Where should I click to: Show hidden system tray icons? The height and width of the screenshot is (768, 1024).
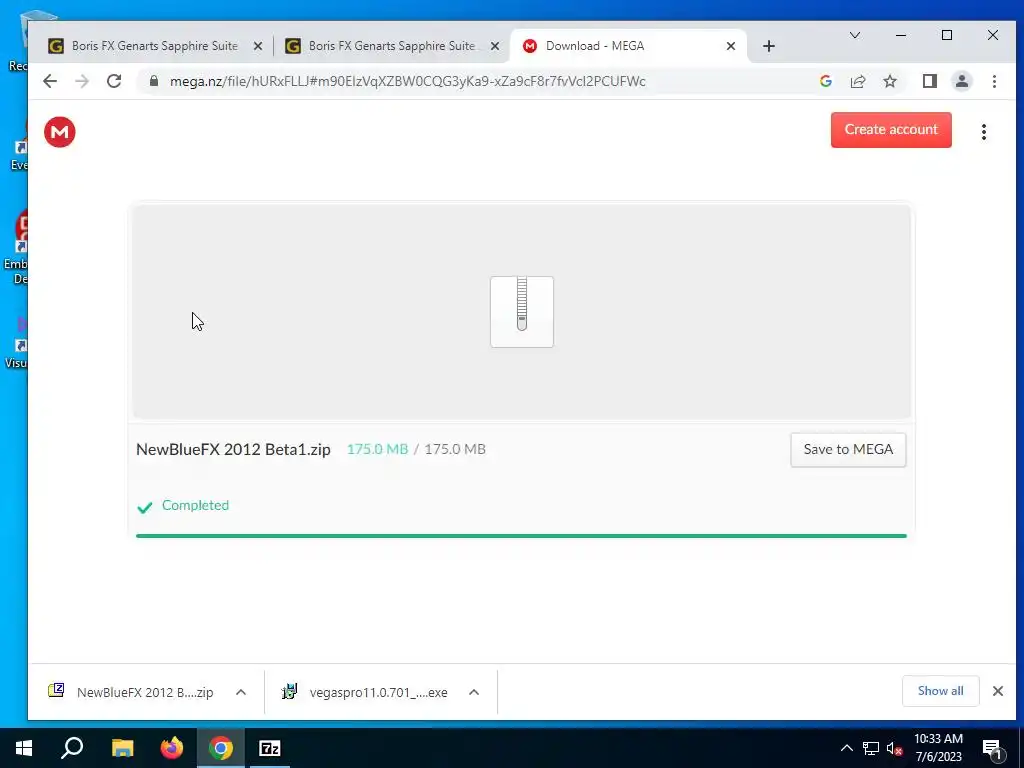pos(846,748)
